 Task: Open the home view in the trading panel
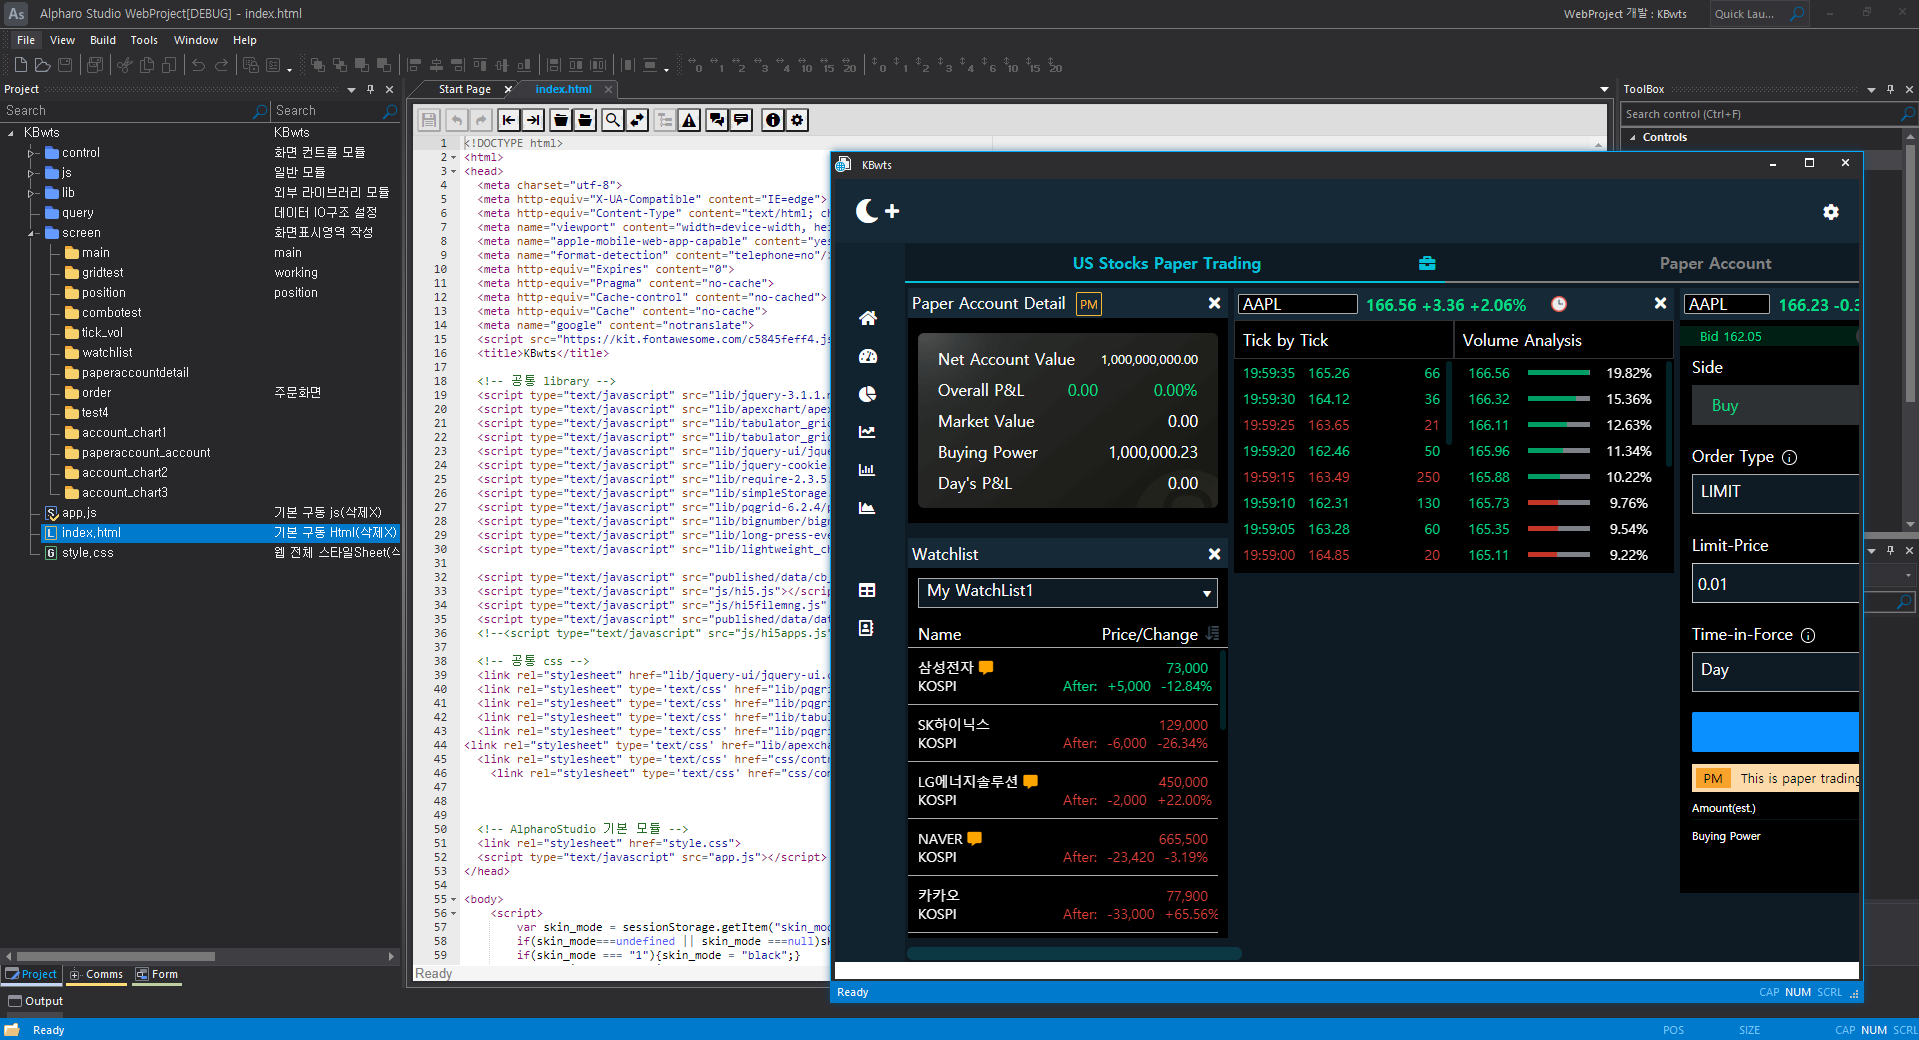[x=866, y=317]
